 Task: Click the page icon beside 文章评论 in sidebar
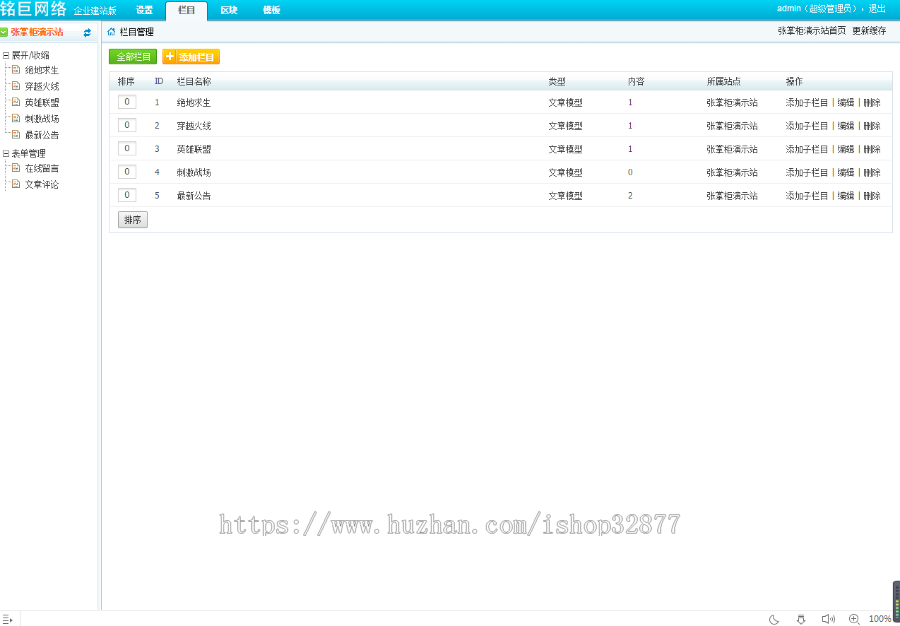pos(16,184)
